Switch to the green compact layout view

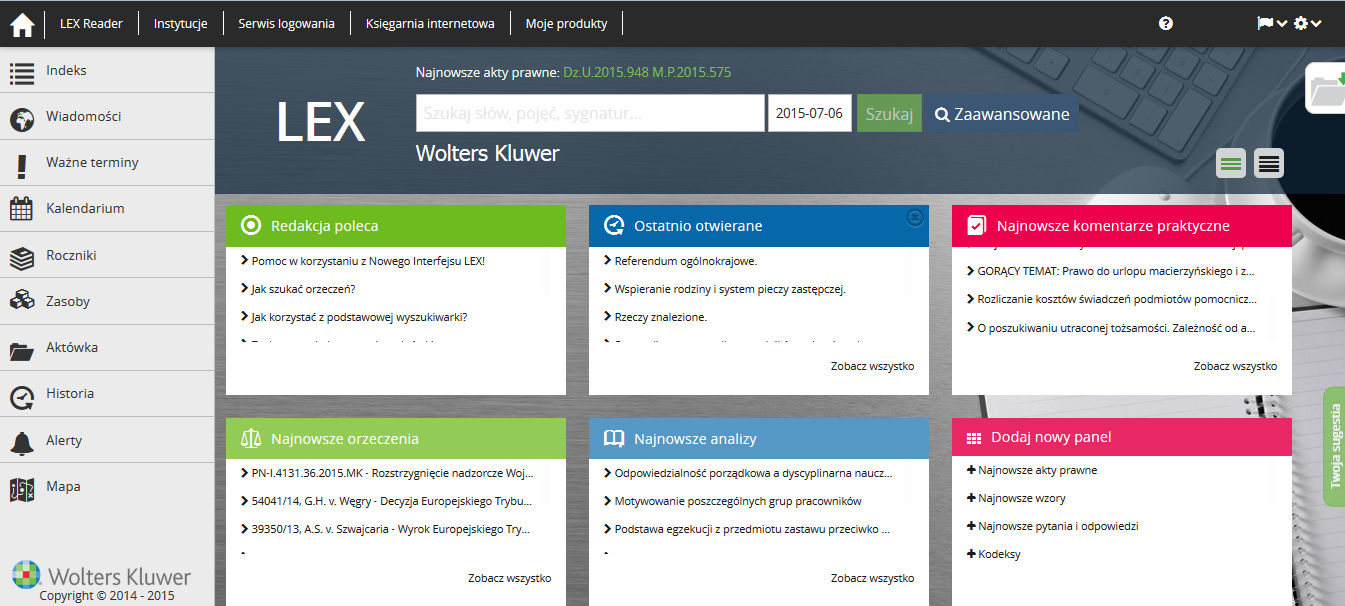[1232, 163]
